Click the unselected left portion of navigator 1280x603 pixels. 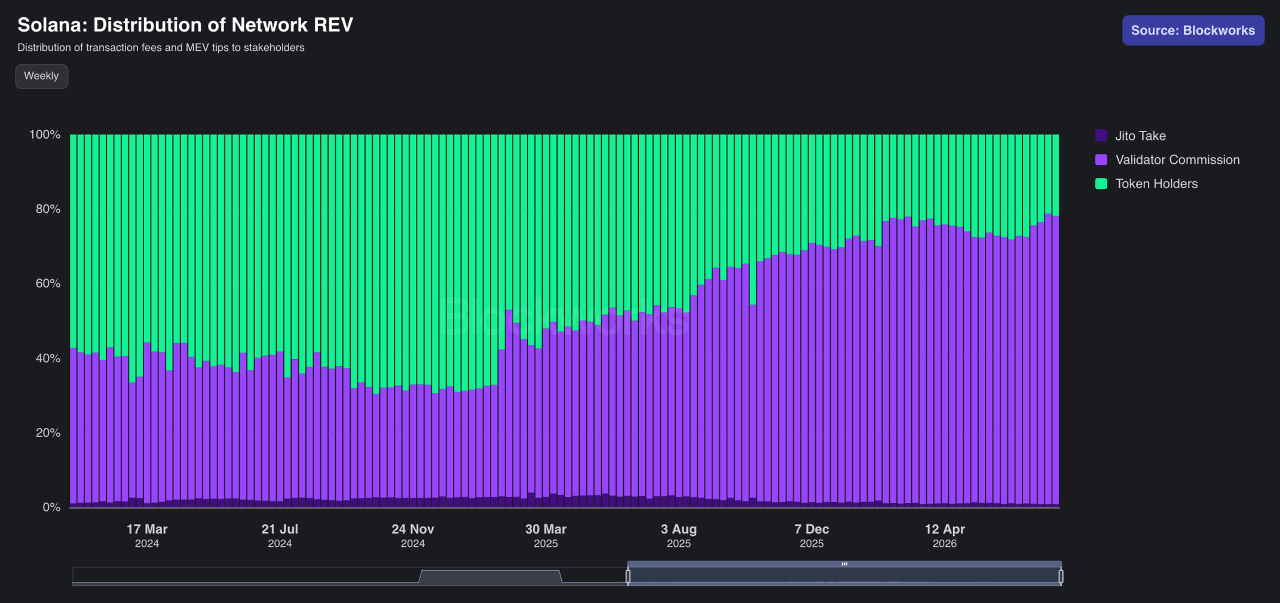pos(349,577)
